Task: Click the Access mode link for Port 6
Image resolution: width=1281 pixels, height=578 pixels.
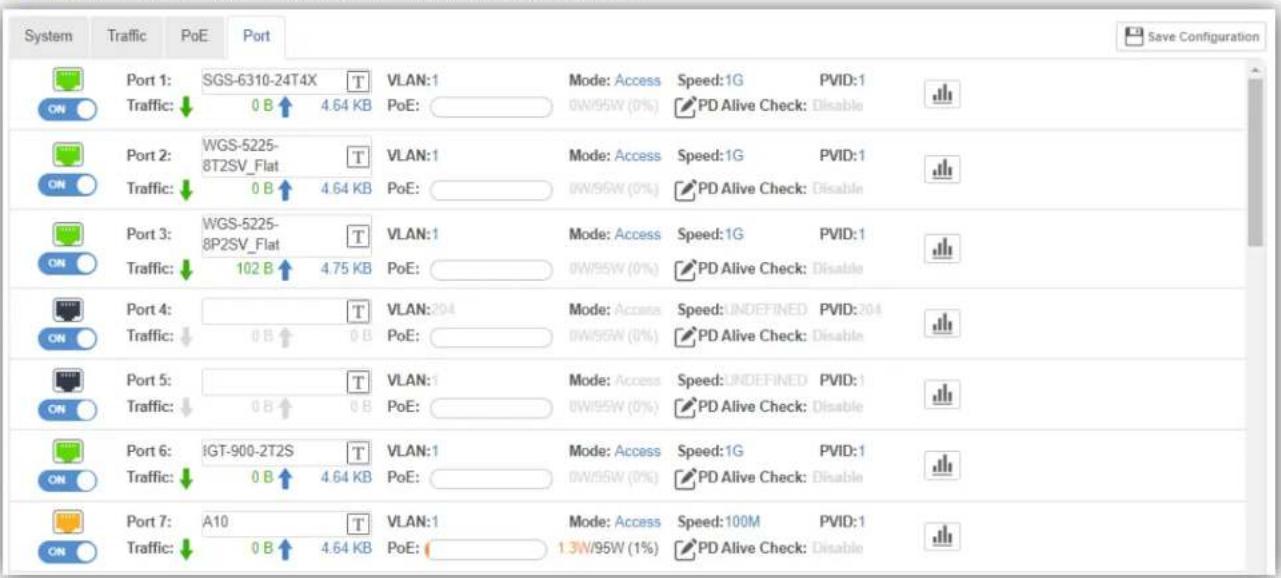Action: click(x=637, y=451)
